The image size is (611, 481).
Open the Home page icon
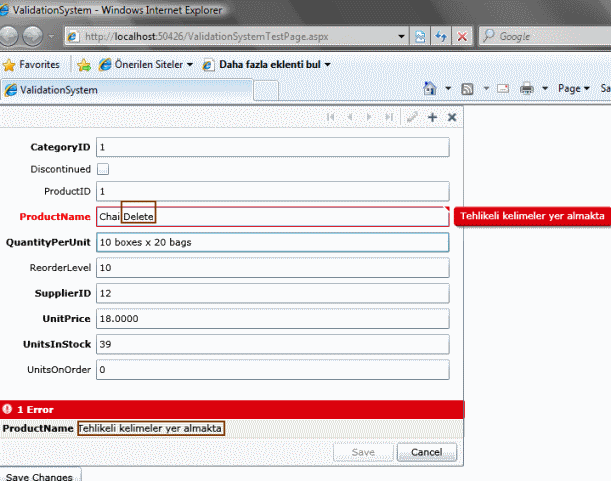430,89
